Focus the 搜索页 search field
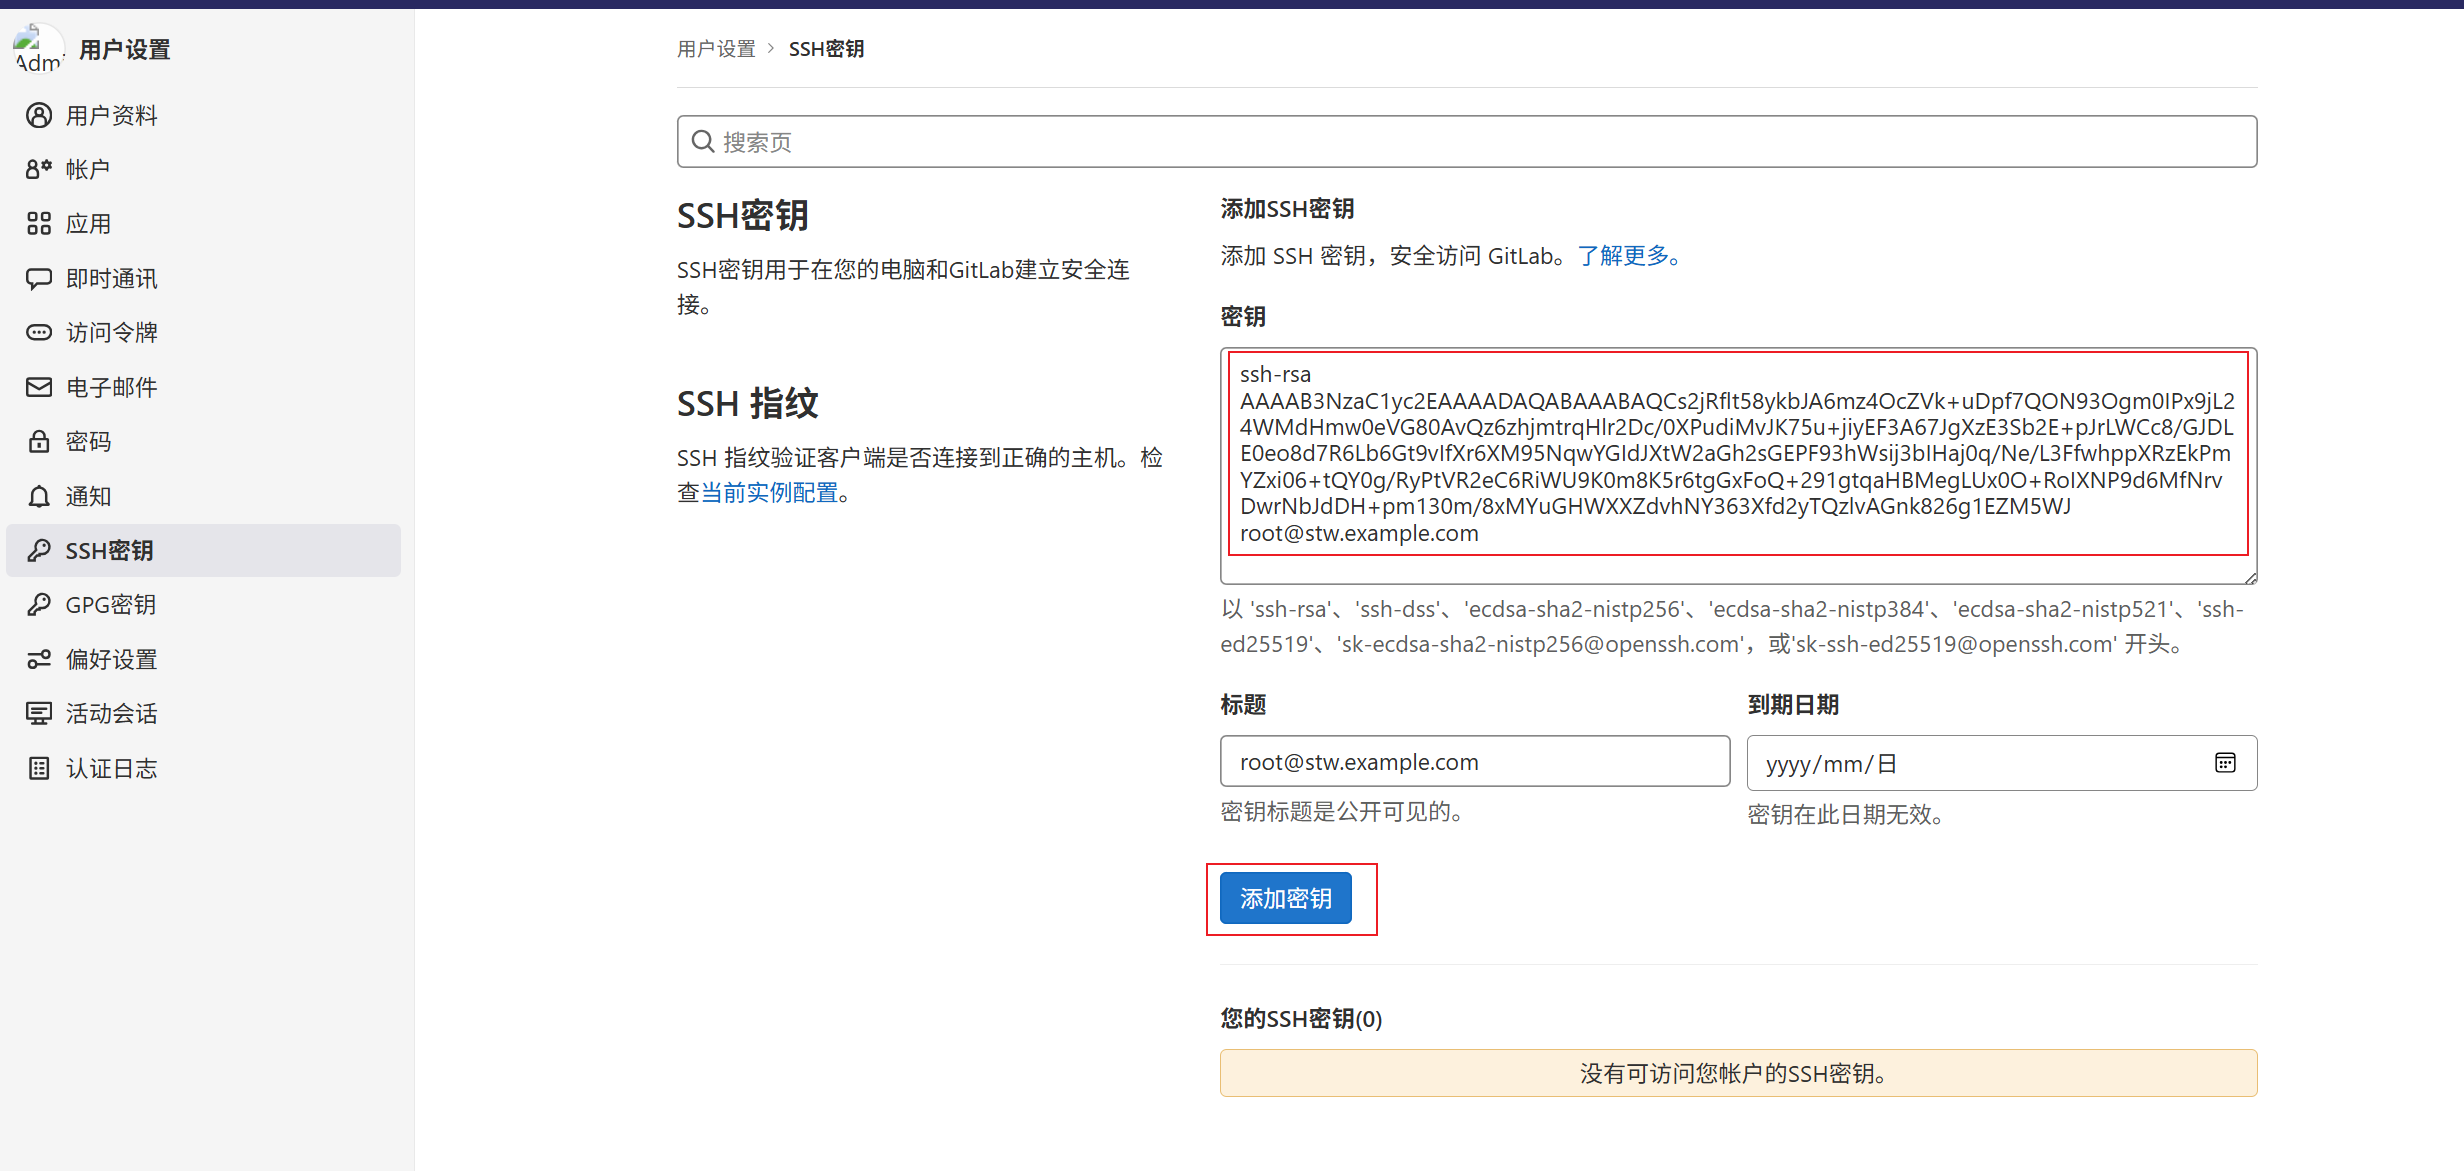2464x1171 pixels. 1466,142
